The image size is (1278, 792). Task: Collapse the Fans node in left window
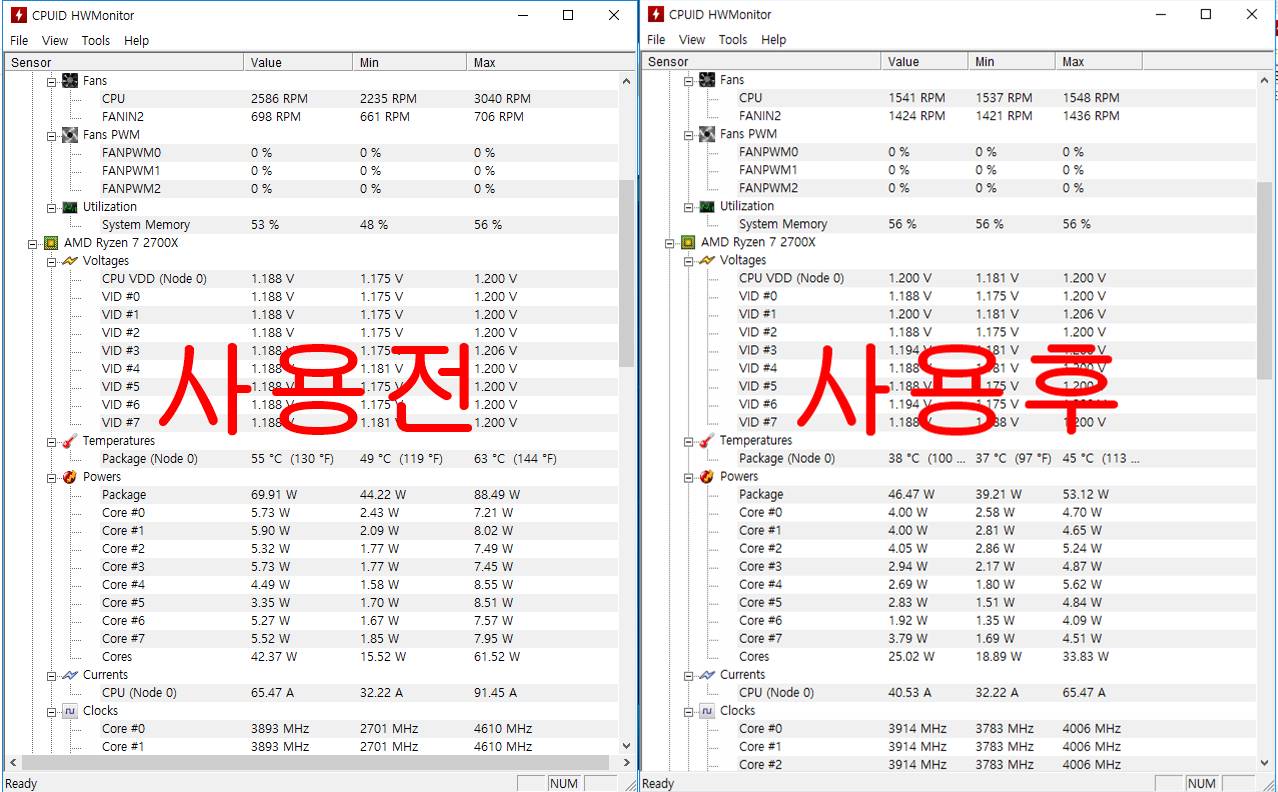(x=52, y=81)
